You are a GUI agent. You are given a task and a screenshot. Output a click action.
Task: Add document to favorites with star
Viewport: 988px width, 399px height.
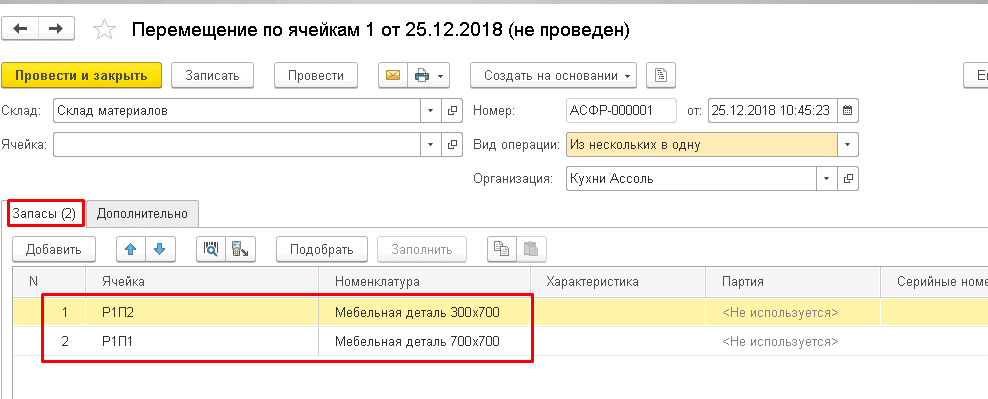click(x=104, y=30)
